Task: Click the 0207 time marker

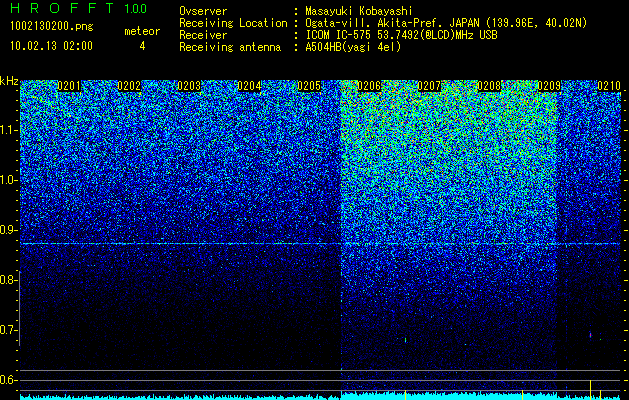Action: point(429,86)
